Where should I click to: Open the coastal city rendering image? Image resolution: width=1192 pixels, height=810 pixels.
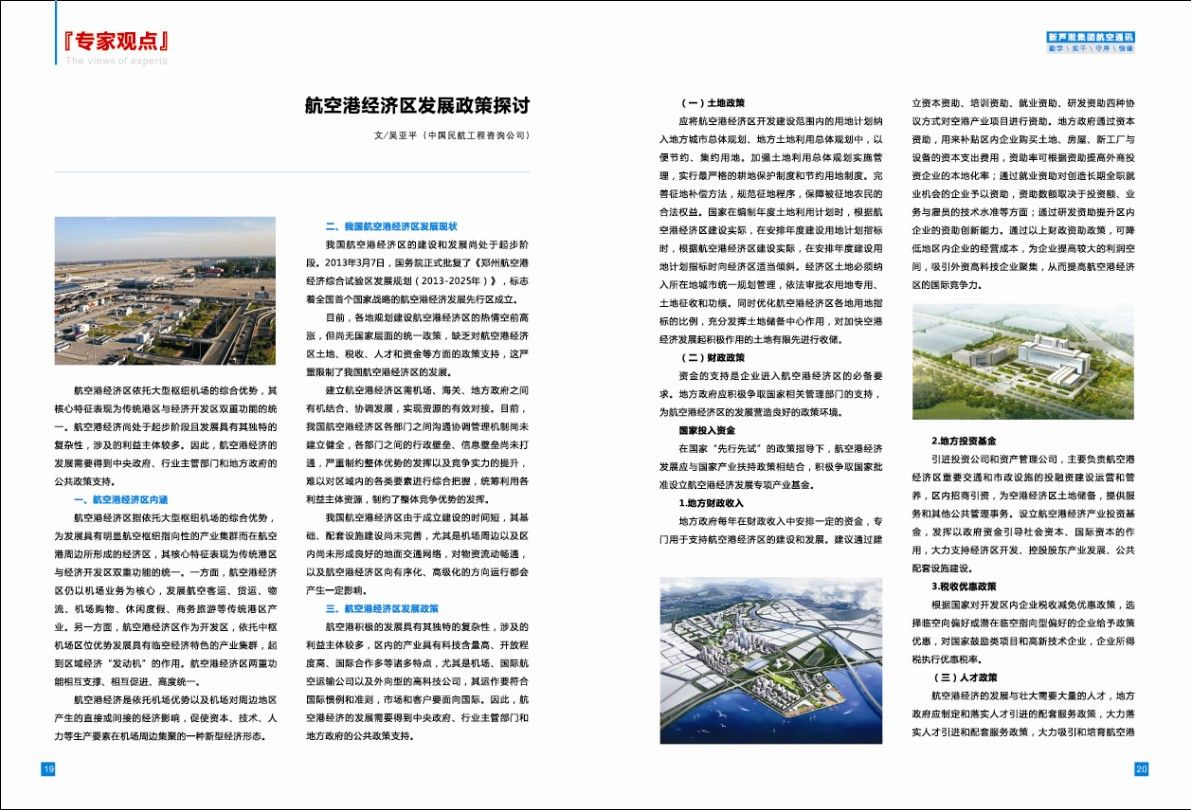[x=770, y=659]
